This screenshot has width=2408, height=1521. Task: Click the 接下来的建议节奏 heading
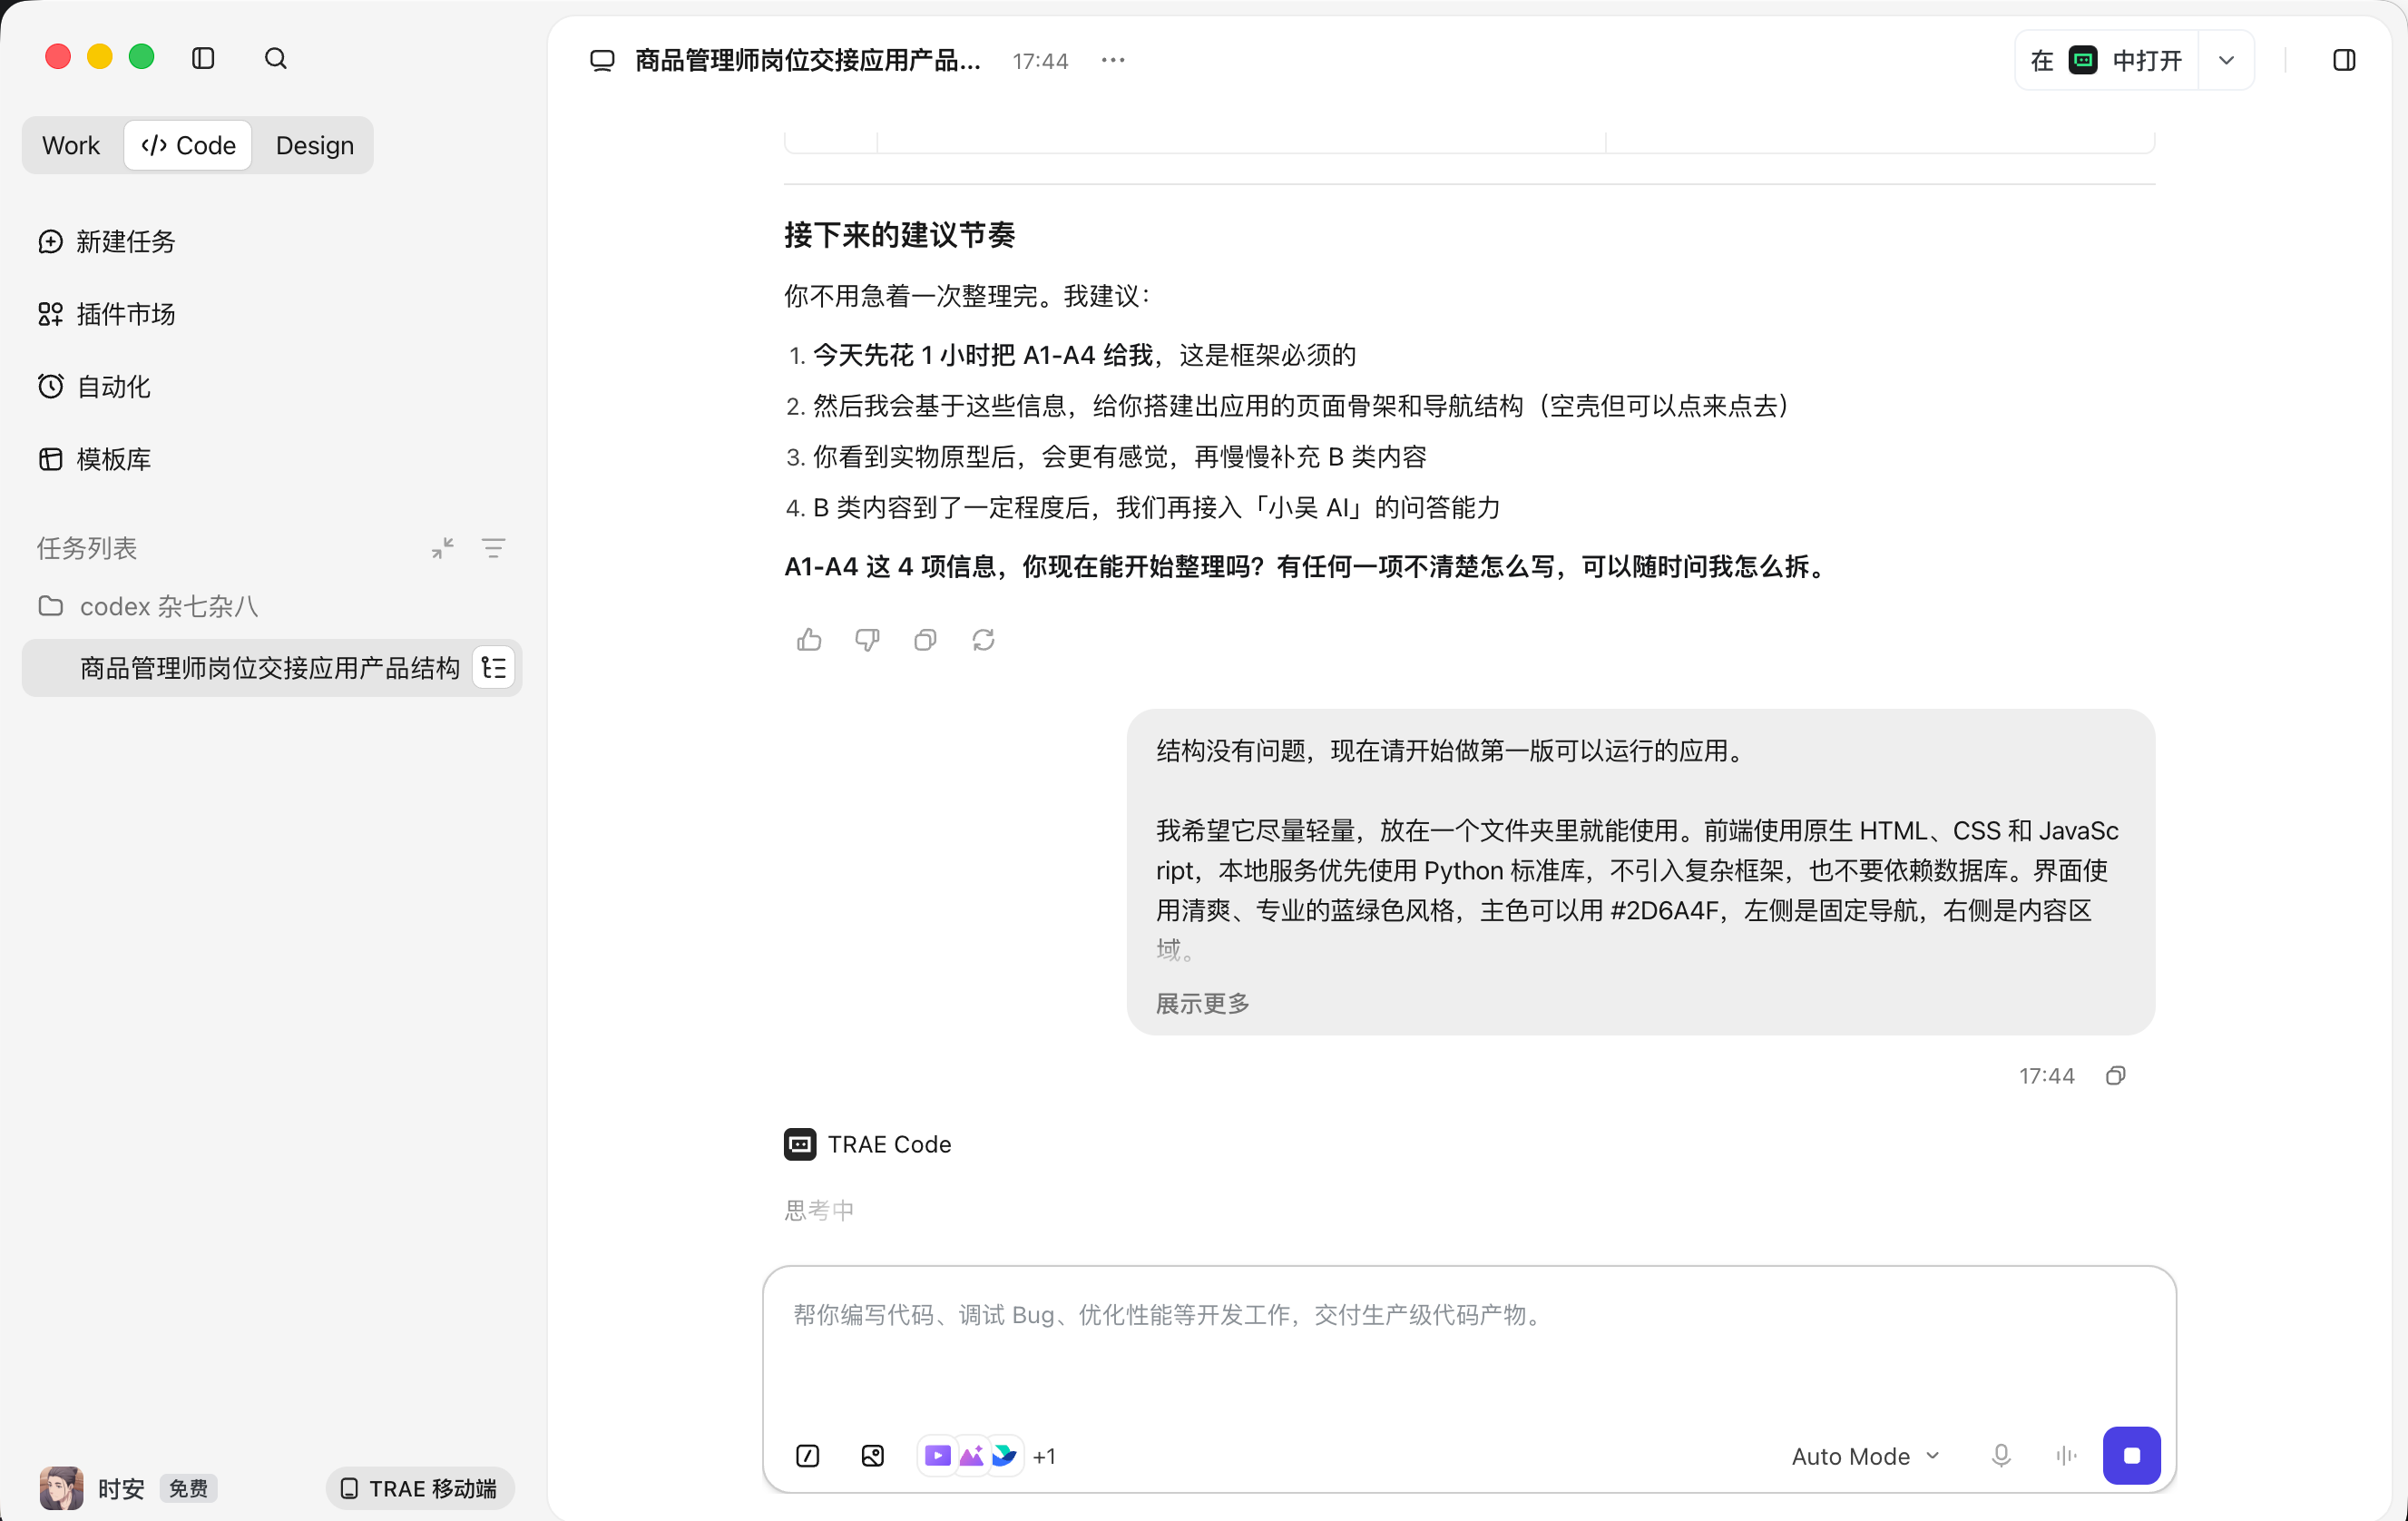tap(900, 235)
